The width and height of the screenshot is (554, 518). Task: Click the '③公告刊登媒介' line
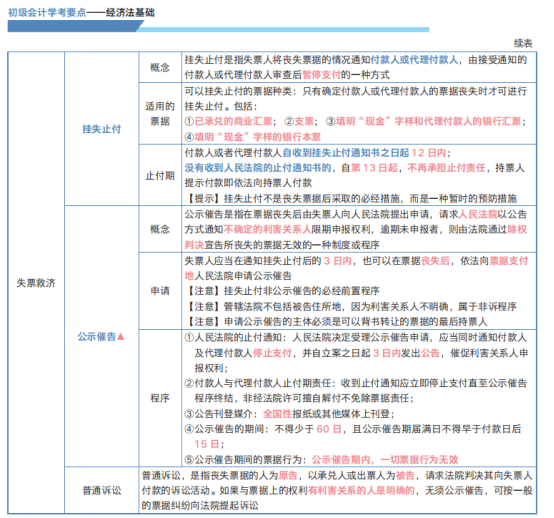pyautogui.click(x=289, y=414)
